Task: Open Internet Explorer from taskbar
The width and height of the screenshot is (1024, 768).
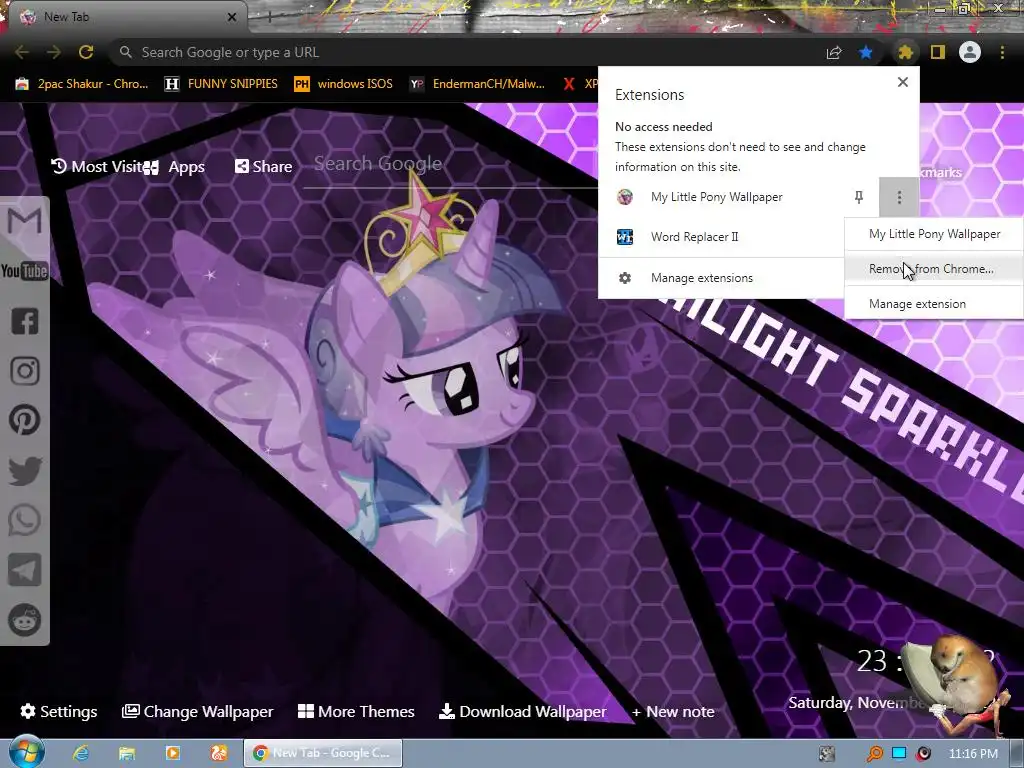Action: coord(81,753)
